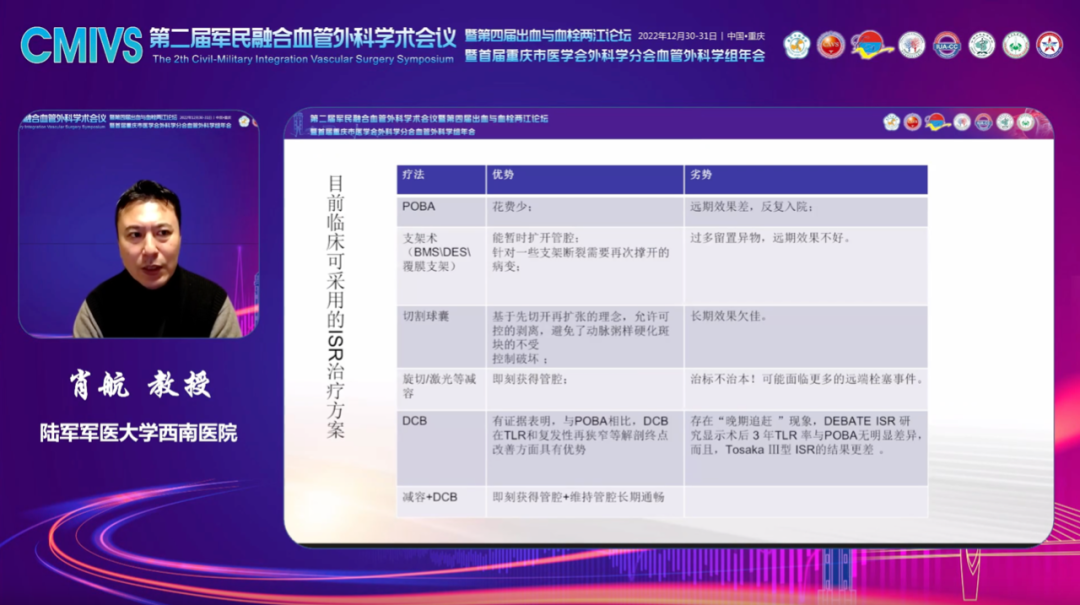This screenshot has height=605, width=1080.
Task: Click the 能暂时扩开管腔 cell
Action: [585, 266]
